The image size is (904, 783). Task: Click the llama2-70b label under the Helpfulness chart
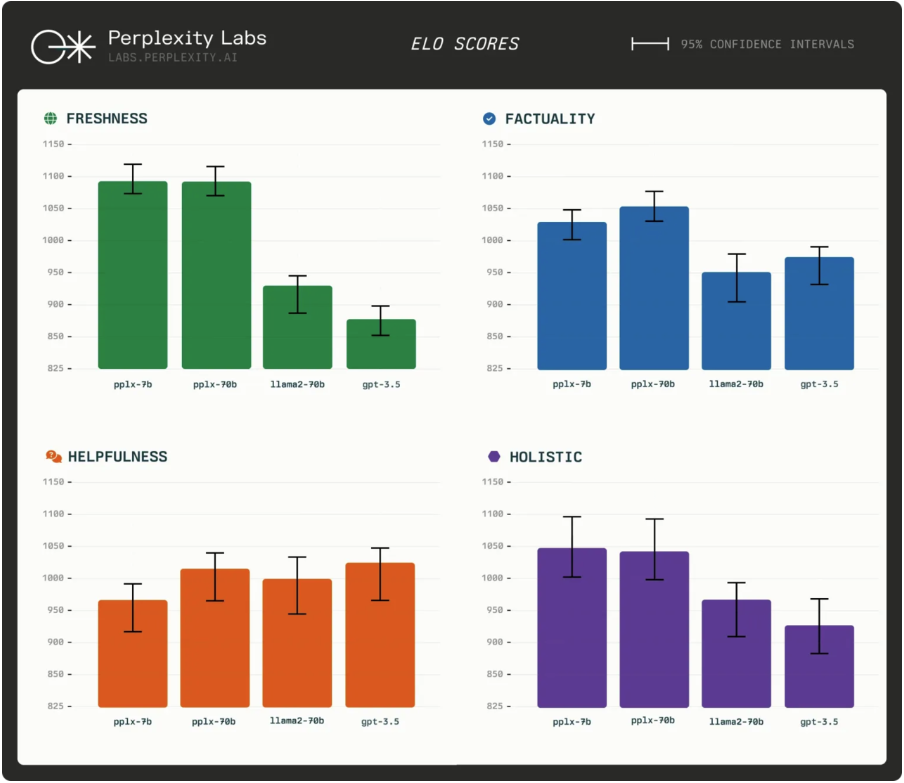click(x=297, y=721)
